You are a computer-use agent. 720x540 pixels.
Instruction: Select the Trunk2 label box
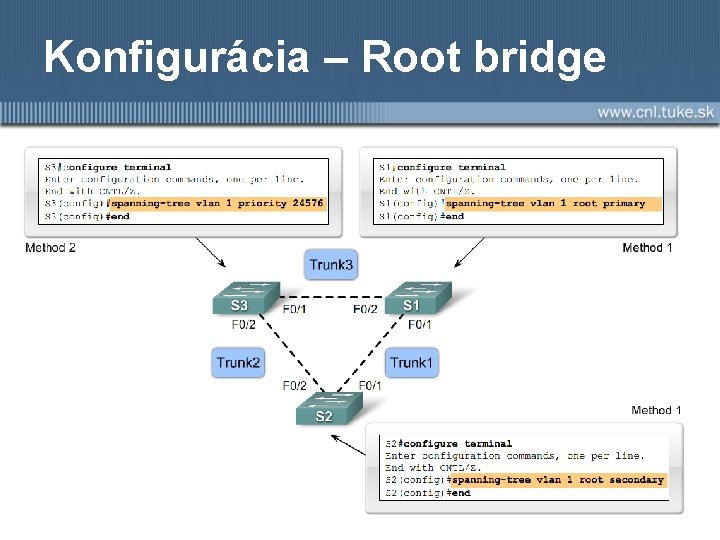click(x=238, y=363)
